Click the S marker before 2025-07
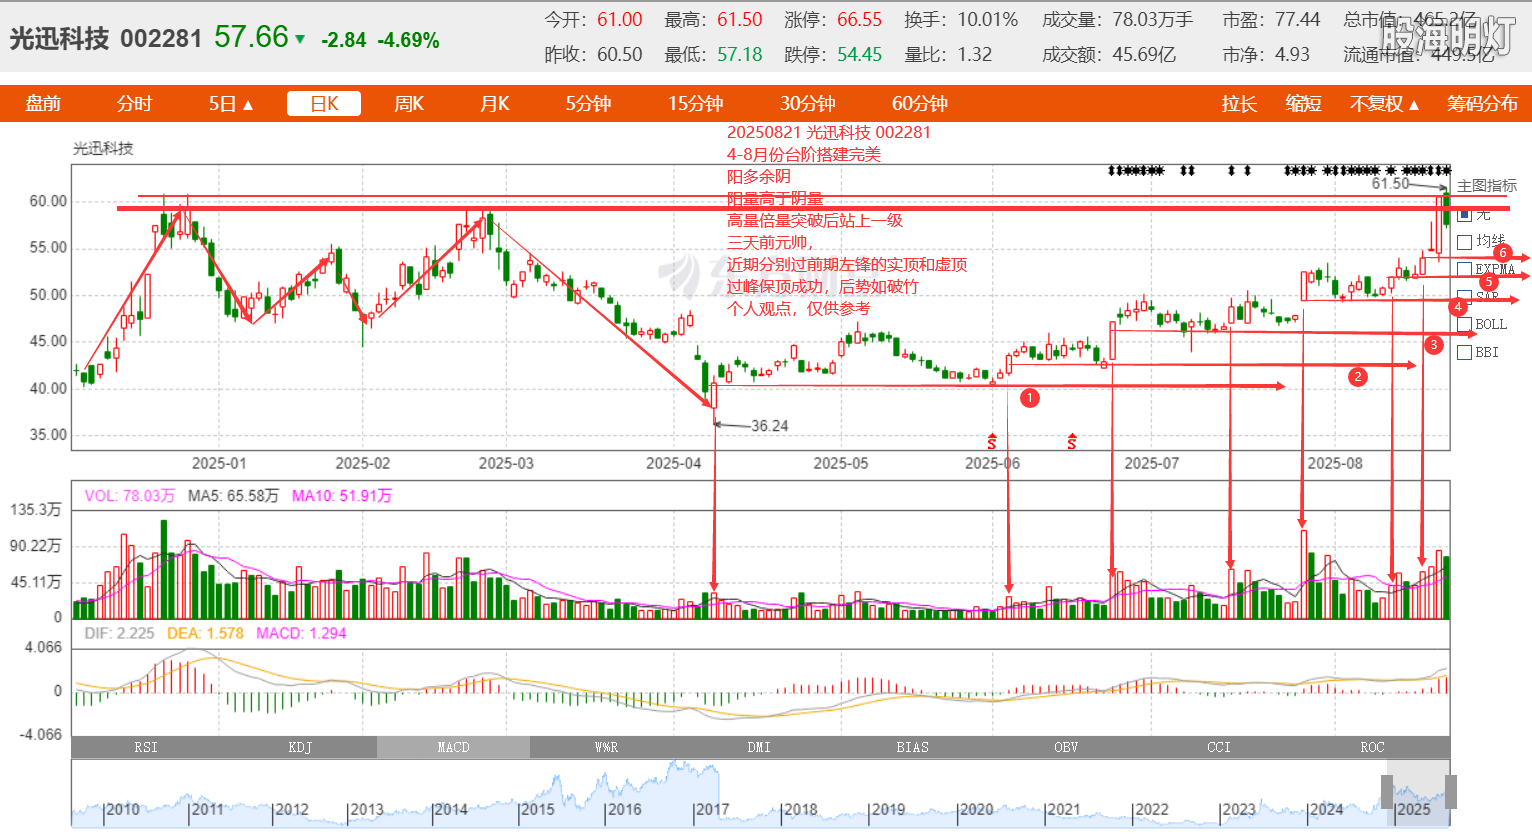Image resolution: width=1532 pixels, height=838 pixels. (1072, 441)
